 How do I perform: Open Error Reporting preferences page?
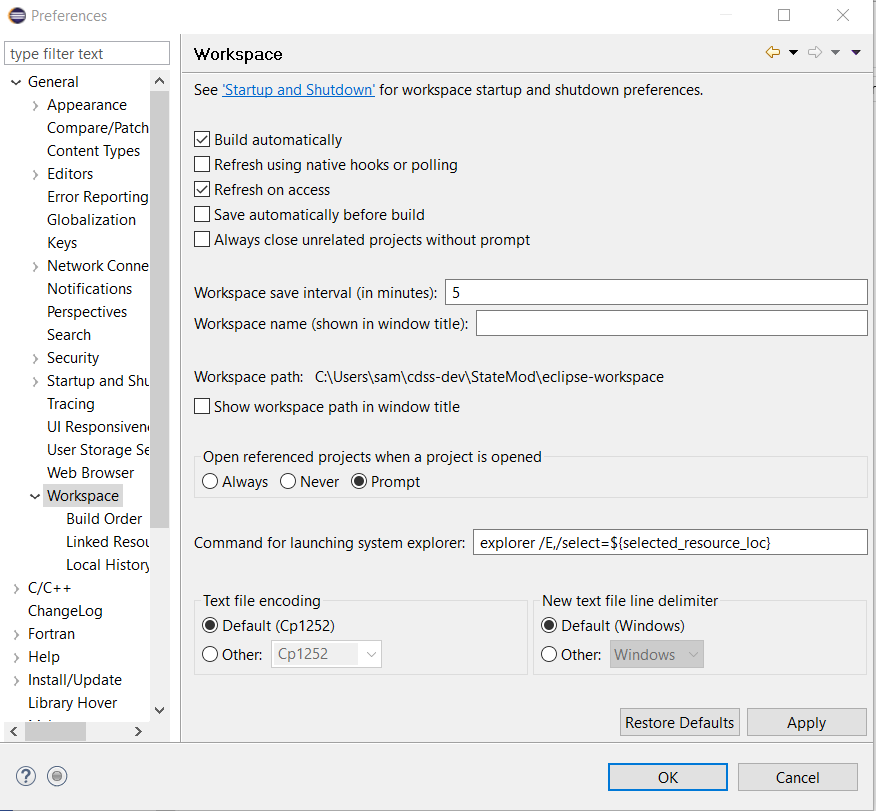tap(98, 197)
